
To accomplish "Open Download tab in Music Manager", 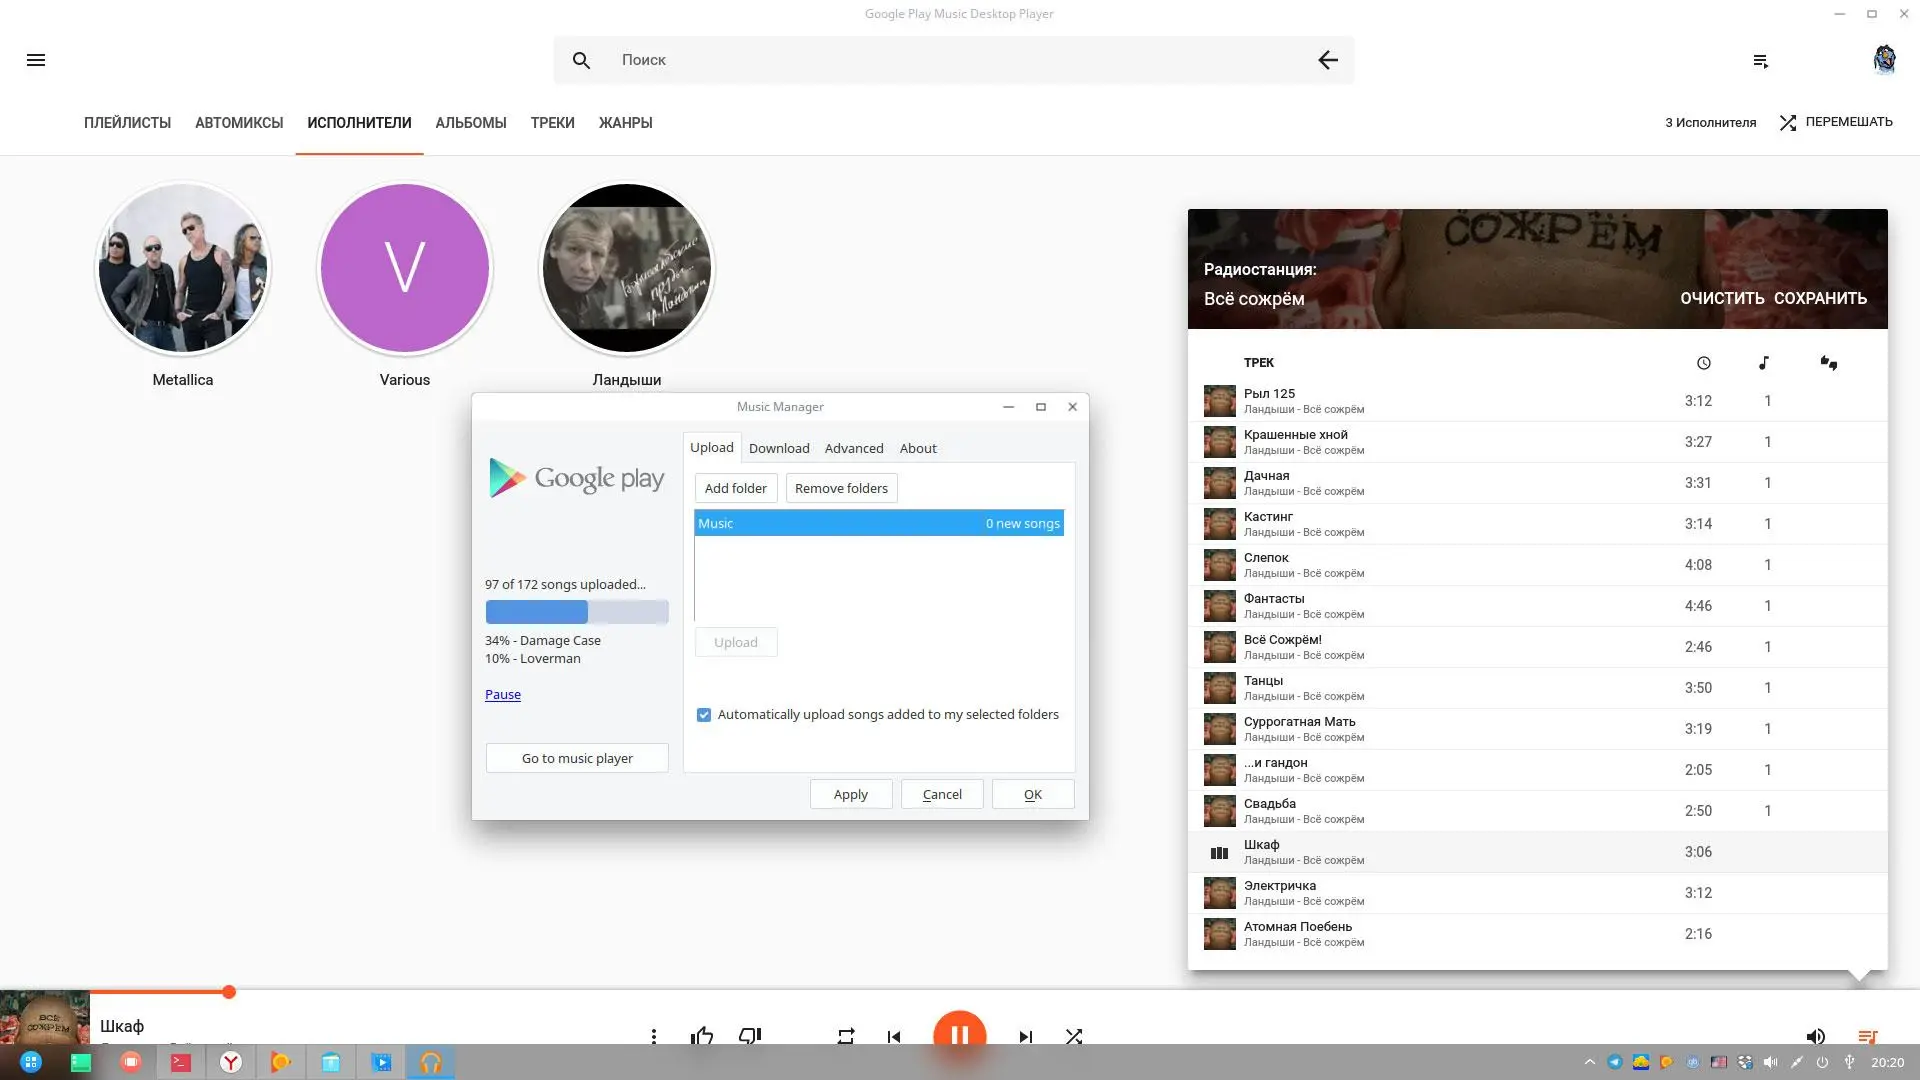I will [779, 448].
